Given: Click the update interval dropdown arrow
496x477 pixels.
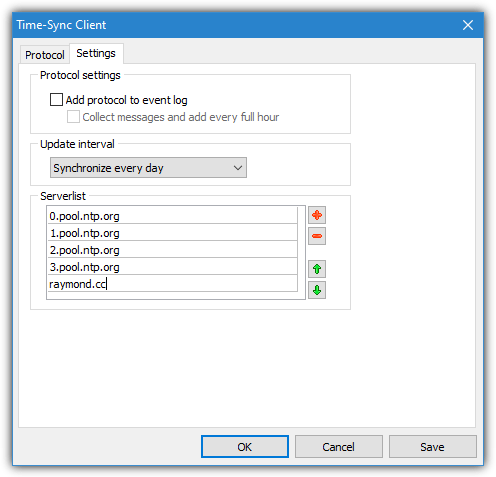Looking at the screenshot, I should 238,168.
